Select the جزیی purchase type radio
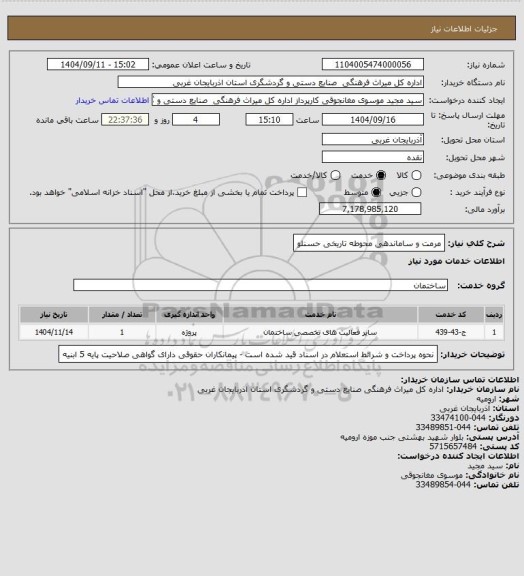Viewport: 524px width, 576px height. 416,192
